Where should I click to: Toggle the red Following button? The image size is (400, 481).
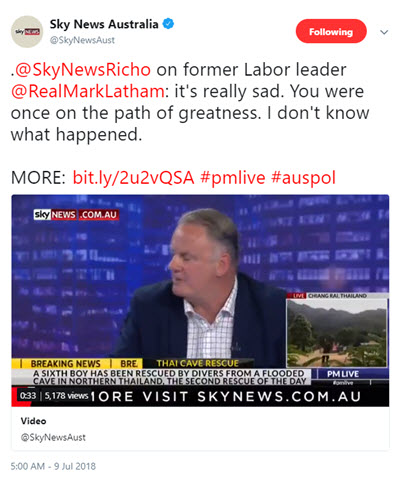[x=331, y=31]
